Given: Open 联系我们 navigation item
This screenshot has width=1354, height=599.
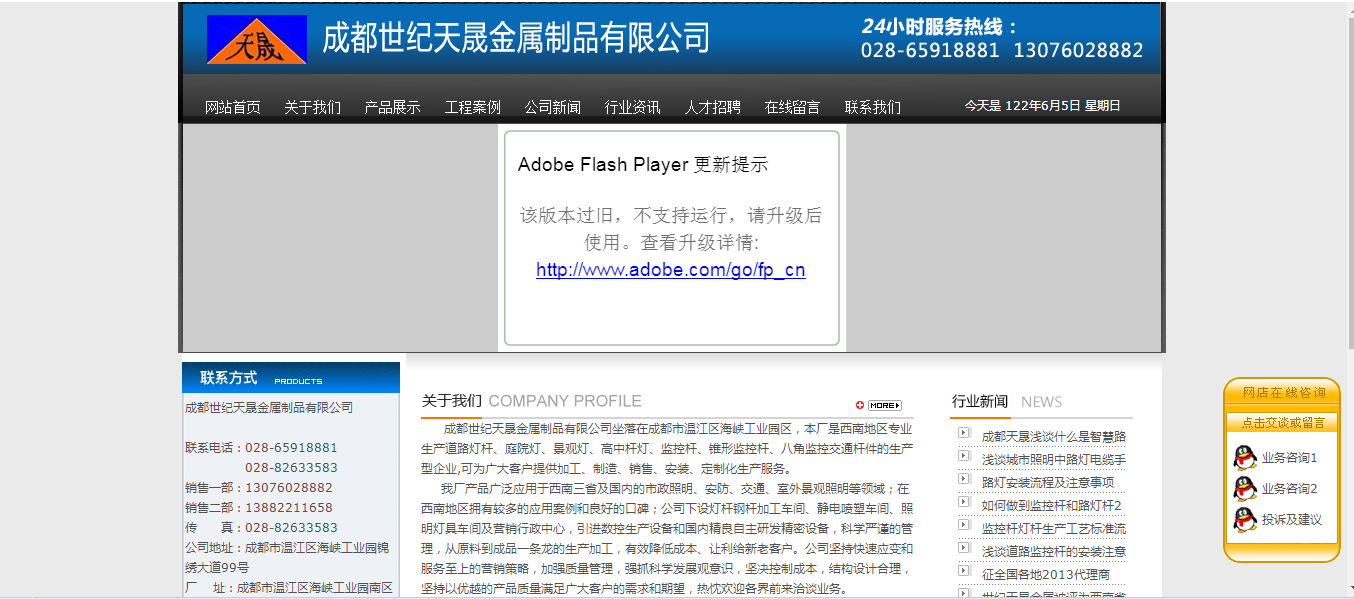Looking at the screenshot, I should [873, 107].
